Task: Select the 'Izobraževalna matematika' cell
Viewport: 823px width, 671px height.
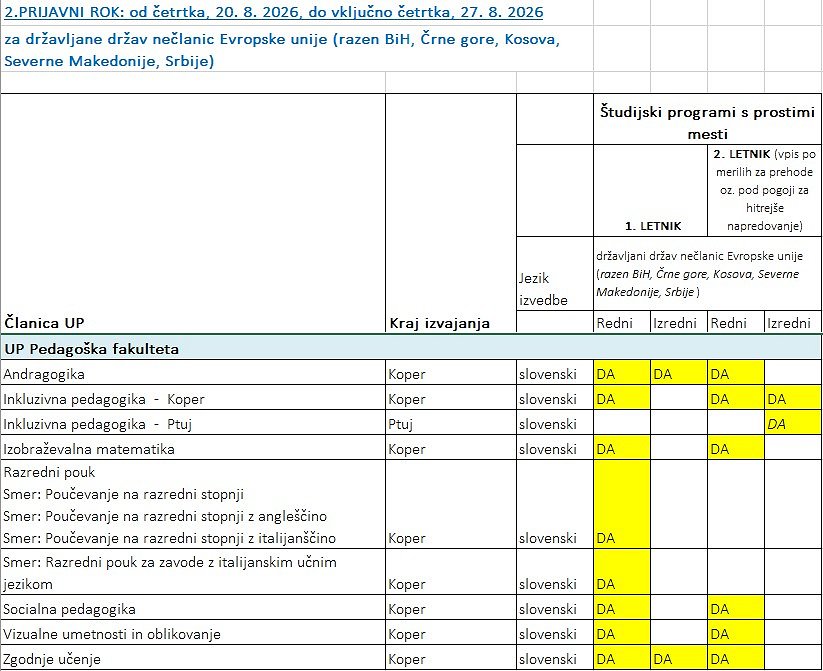Action: click(x=193, y=447)
